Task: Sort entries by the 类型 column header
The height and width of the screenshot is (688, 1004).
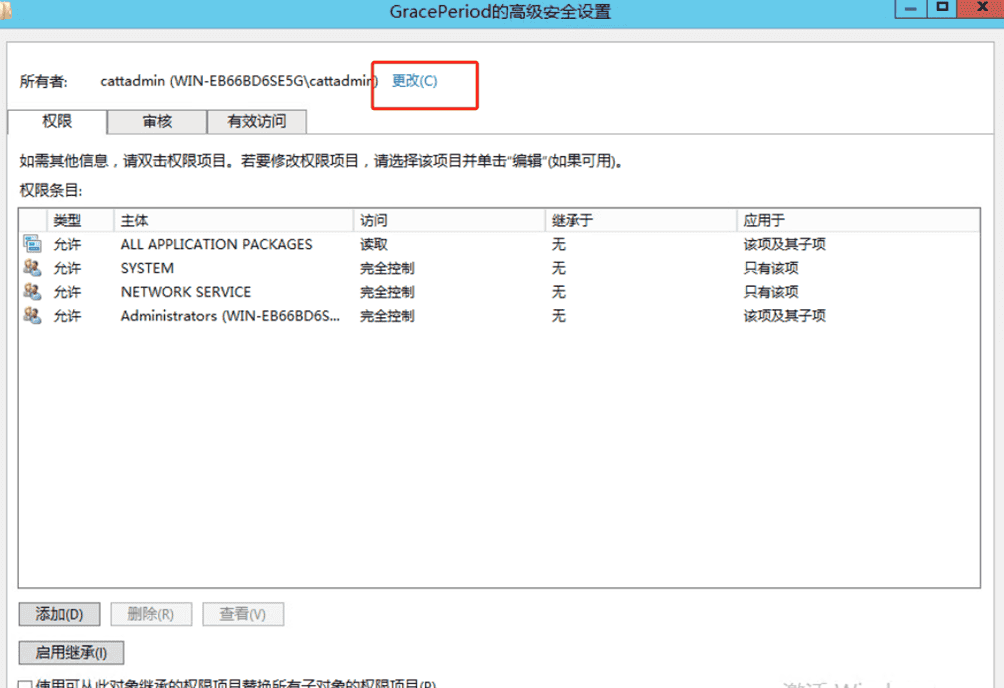Action: click(67, 220)
